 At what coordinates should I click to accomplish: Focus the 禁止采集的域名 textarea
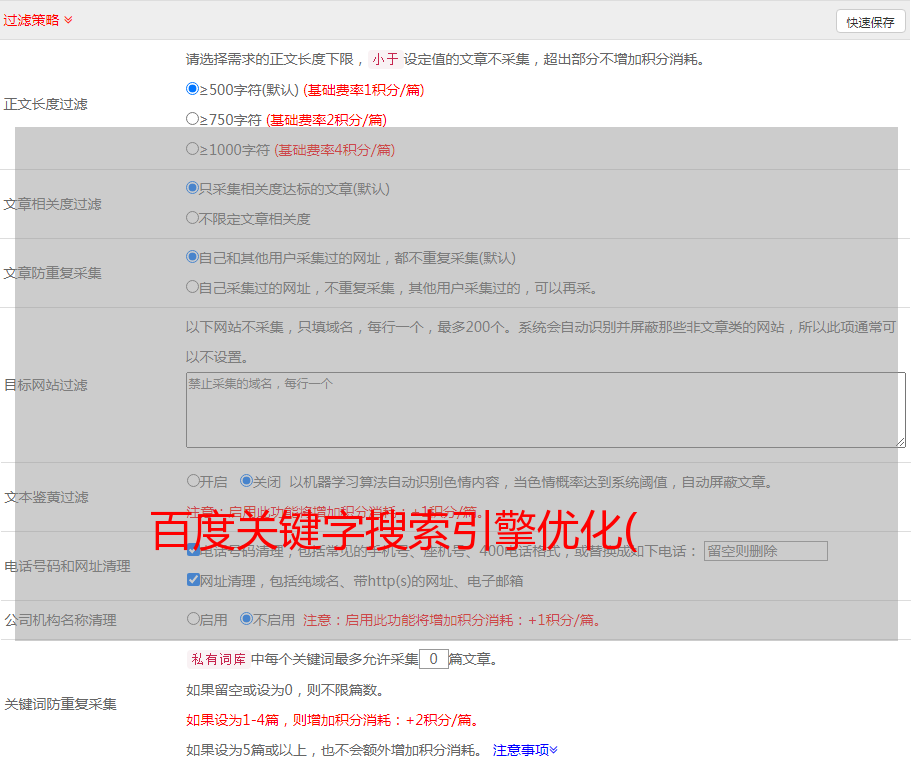(546, 410)
